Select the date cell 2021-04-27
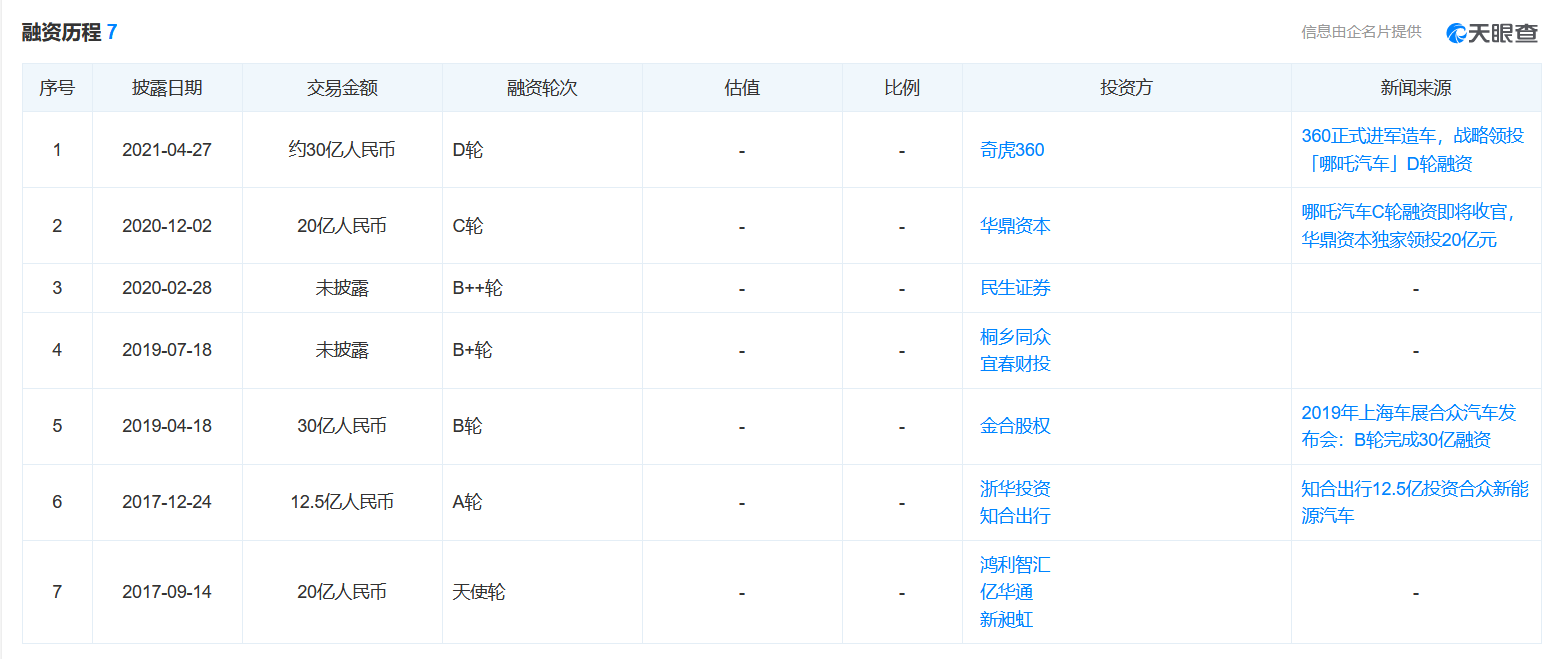Image resolution: width=1562 pixels, height=659 pixels. coord(167,150)
